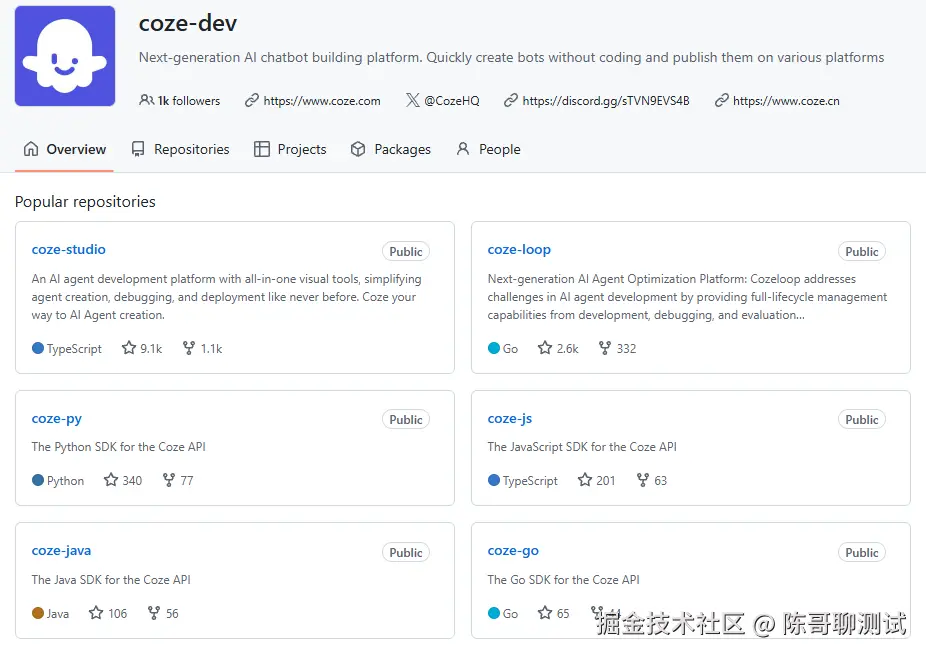926x657 pixels.
Task: Click 'The Python SDK for the Coze API' description
Action: coord(119,447)
